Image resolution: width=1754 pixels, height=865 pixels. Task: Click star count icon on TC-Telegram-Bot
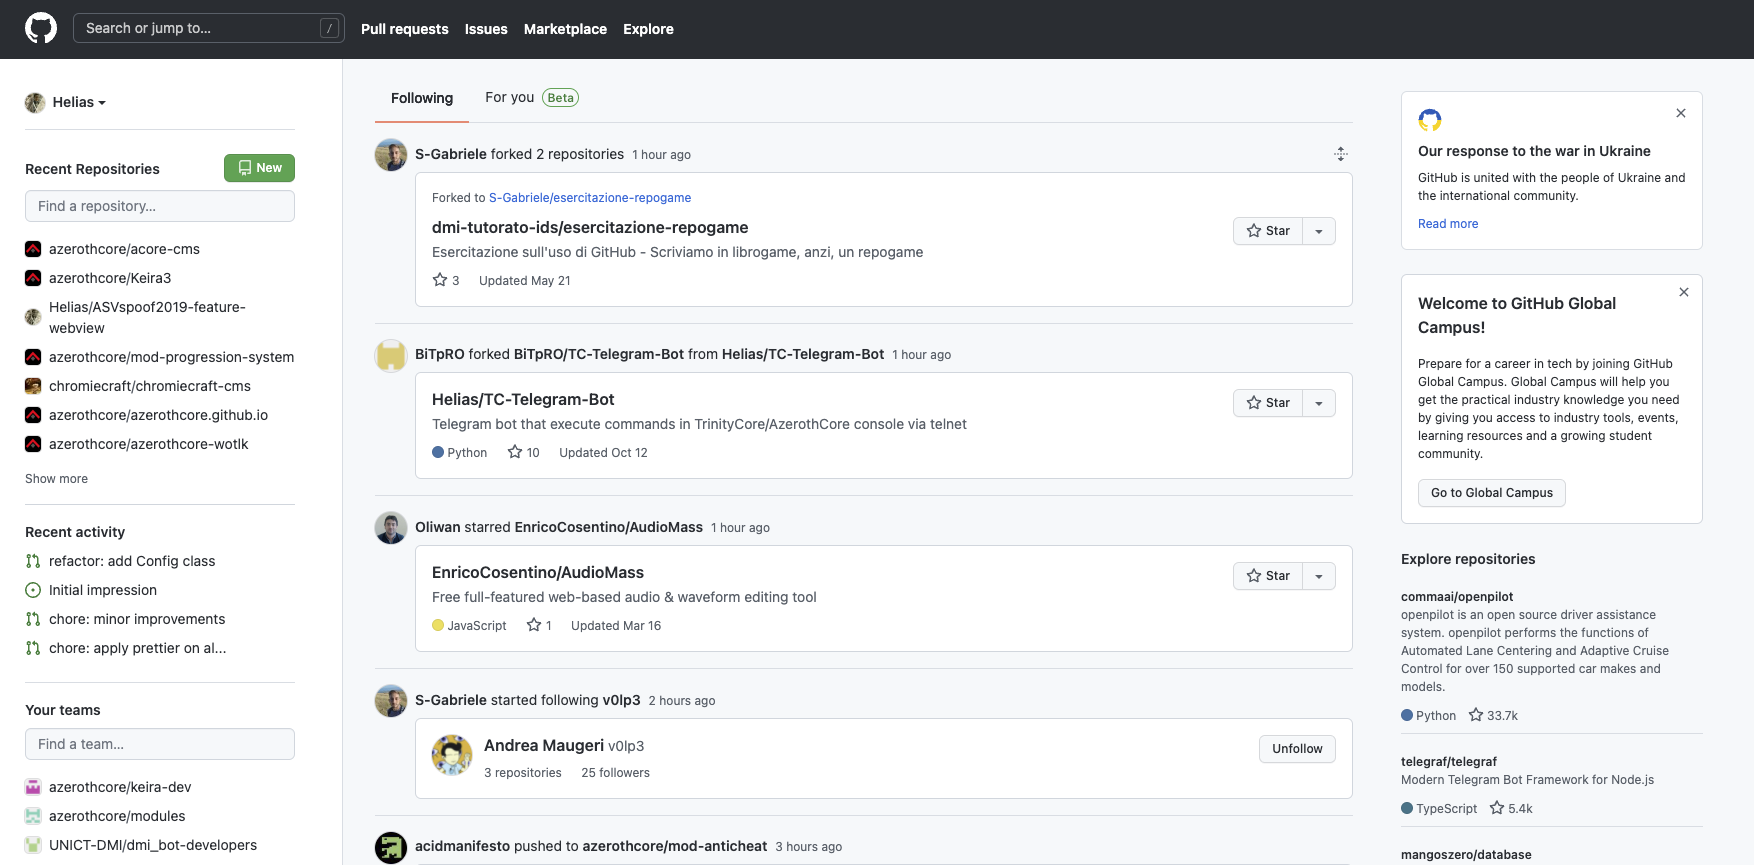pyautogui.click(x=515, y=452)
